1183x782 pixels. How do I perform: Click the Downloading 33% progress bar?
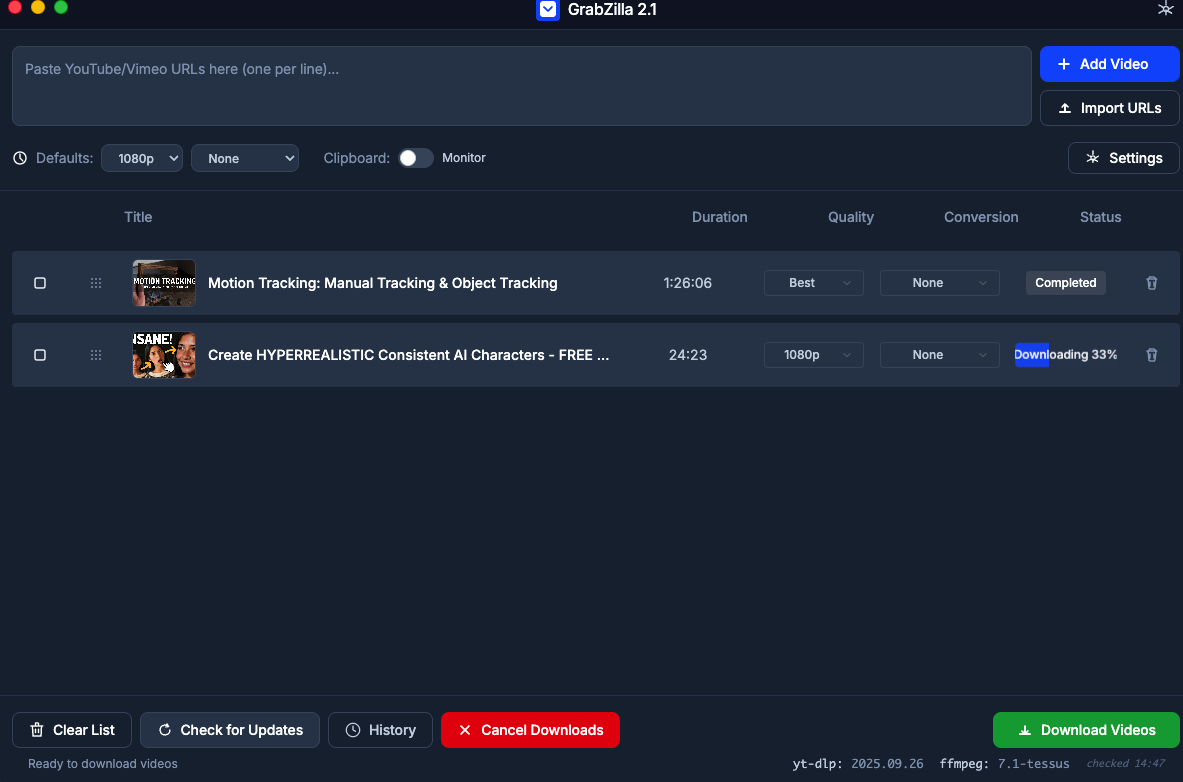click(x=1066, y=355)
